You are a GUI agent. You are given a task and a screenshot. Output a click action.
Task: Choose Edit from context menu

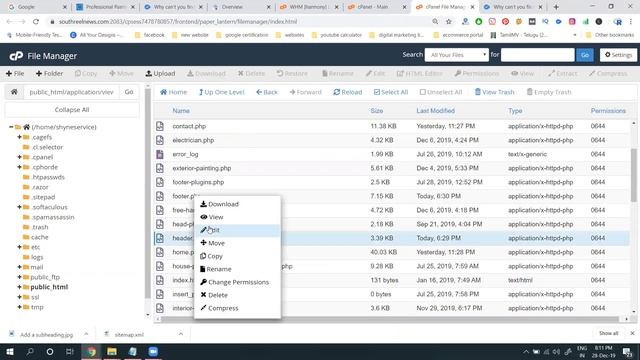coord(237,230)
